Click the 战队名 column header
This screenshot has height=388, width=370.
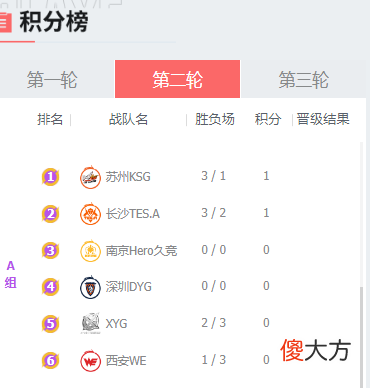click(x=128, y=119)
